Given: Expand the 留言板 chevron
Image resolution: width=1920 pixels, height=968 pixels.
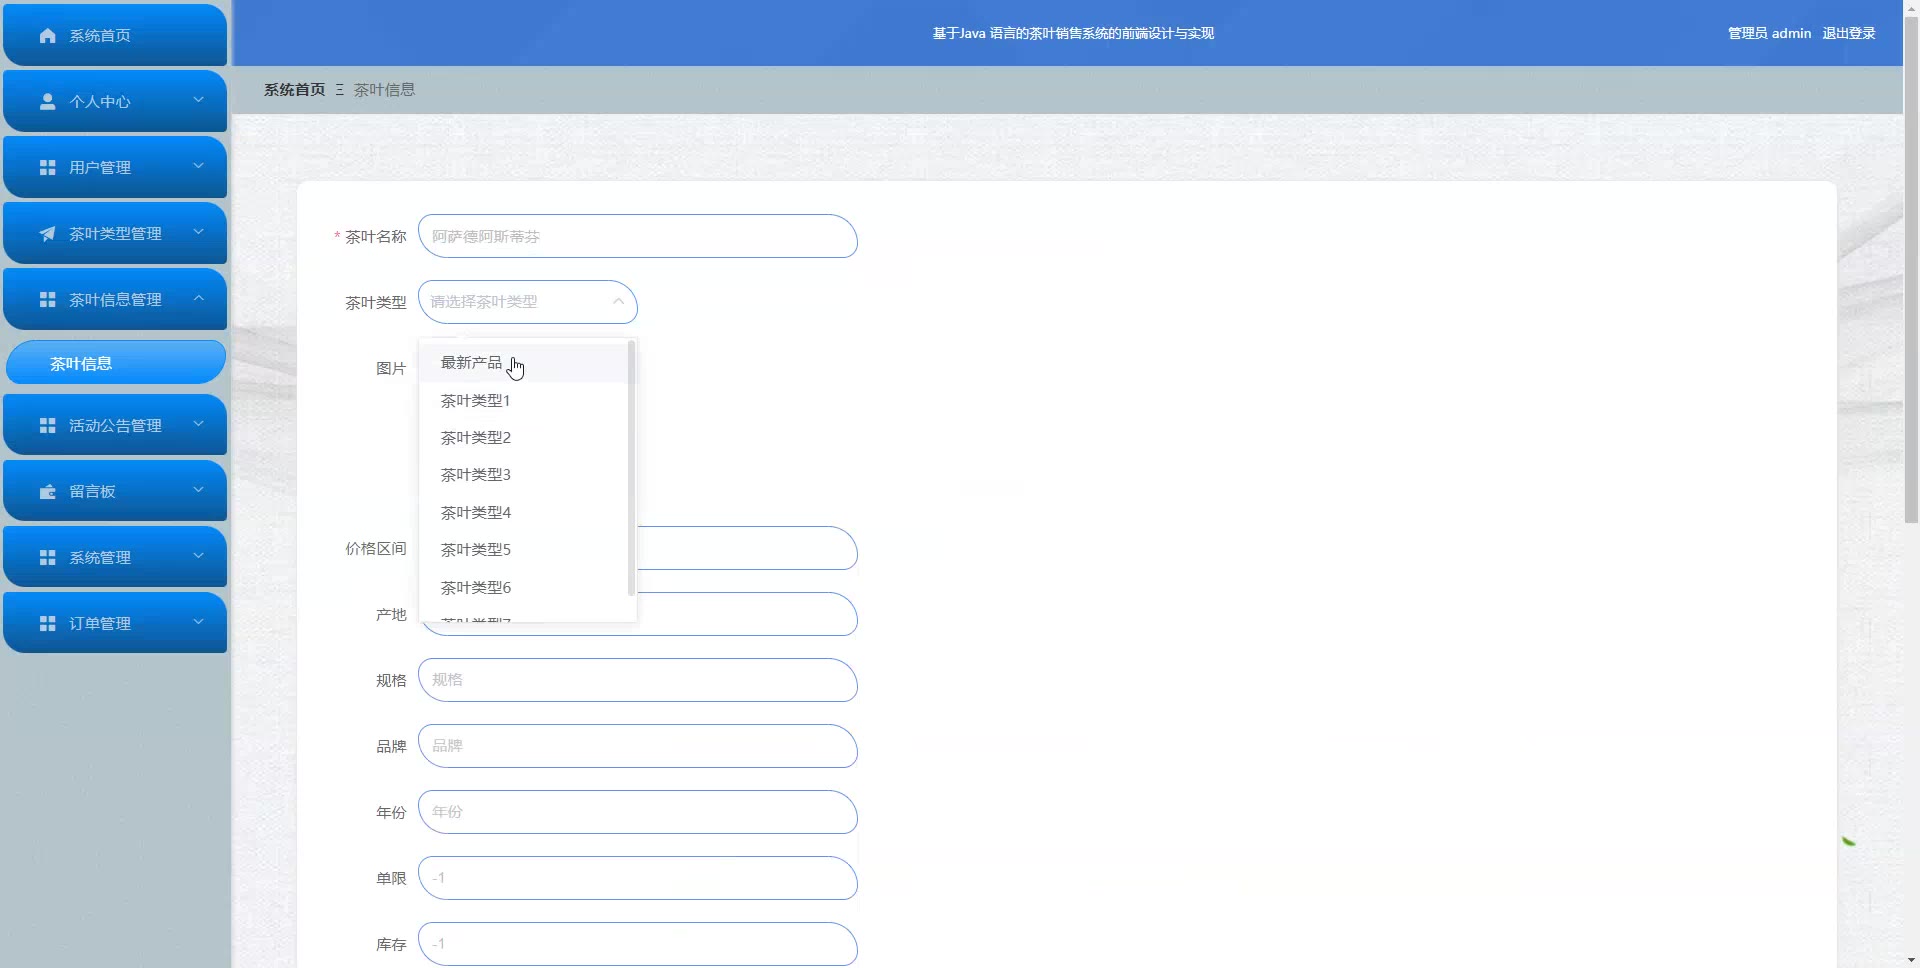Looking at the screenshot, I should click(x=198, y=490).
